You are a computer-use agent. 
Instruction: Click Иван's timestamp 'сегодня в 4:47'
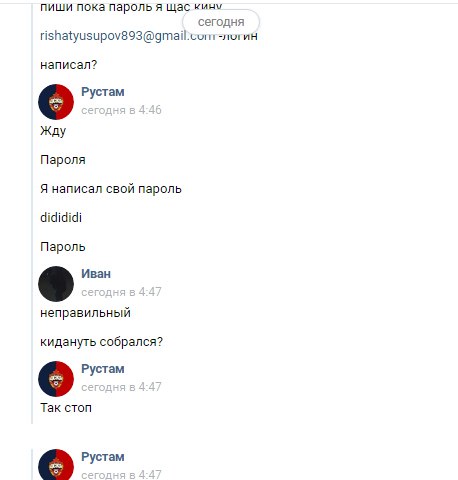pyautogui.click(x=121, y=292)
